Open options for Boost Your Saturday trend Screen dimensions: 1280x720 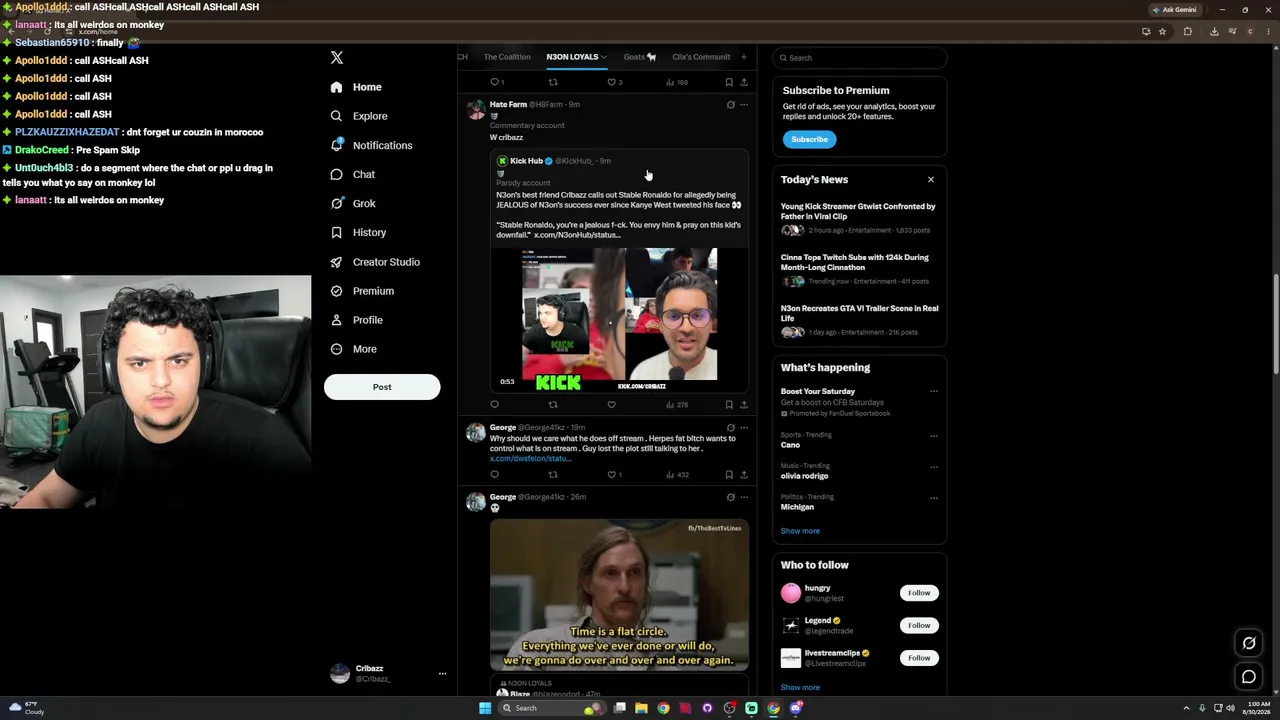click(x=934, y=391)
